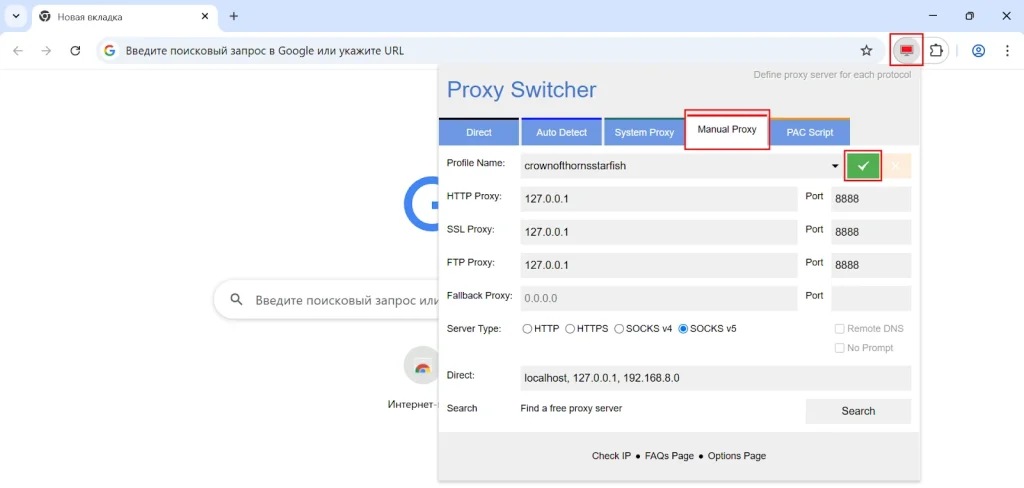1024x488 pixels.
Task: Click the FTP Proxy address field
Action: 659,265
